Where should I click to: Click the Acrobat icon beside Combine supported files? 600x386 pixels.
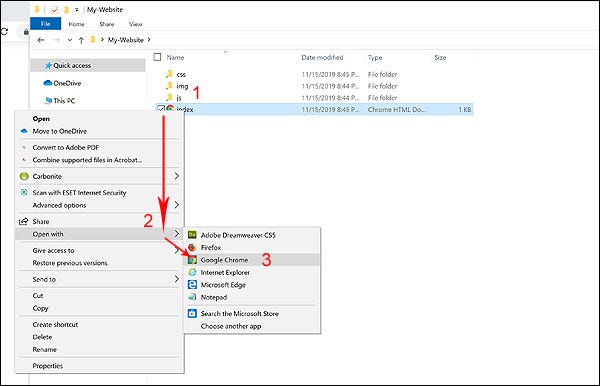24,160
